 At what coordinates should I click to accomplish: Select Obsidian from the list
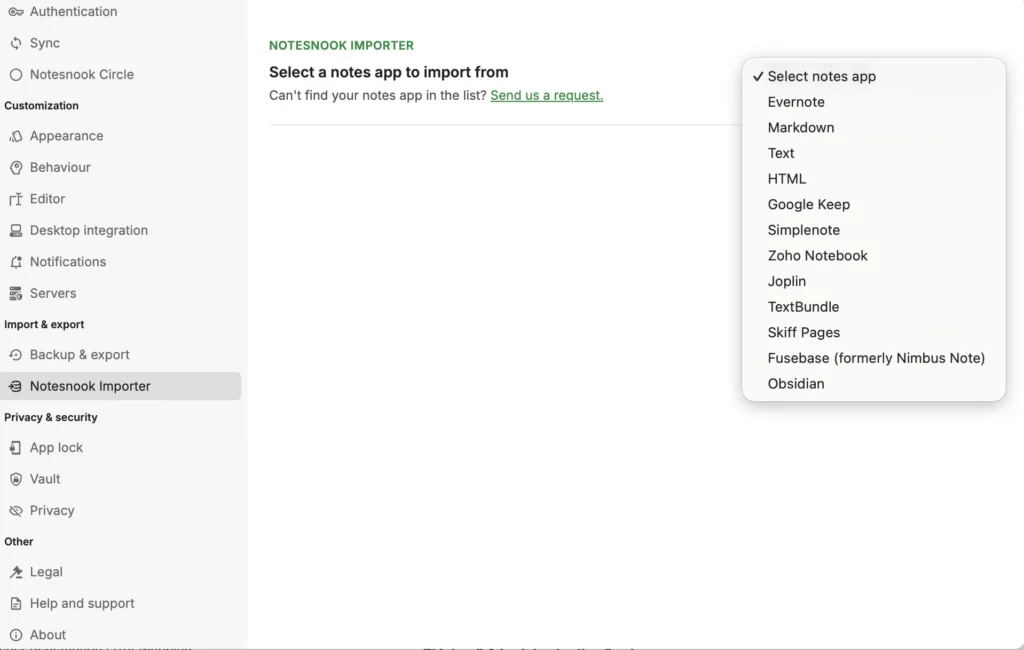[874, 383]
